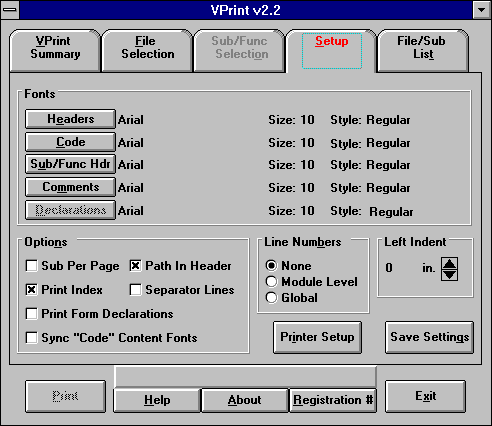The image size is (492, 426).
Task: Open the window system menu box
Action: [x=10, y=10]
